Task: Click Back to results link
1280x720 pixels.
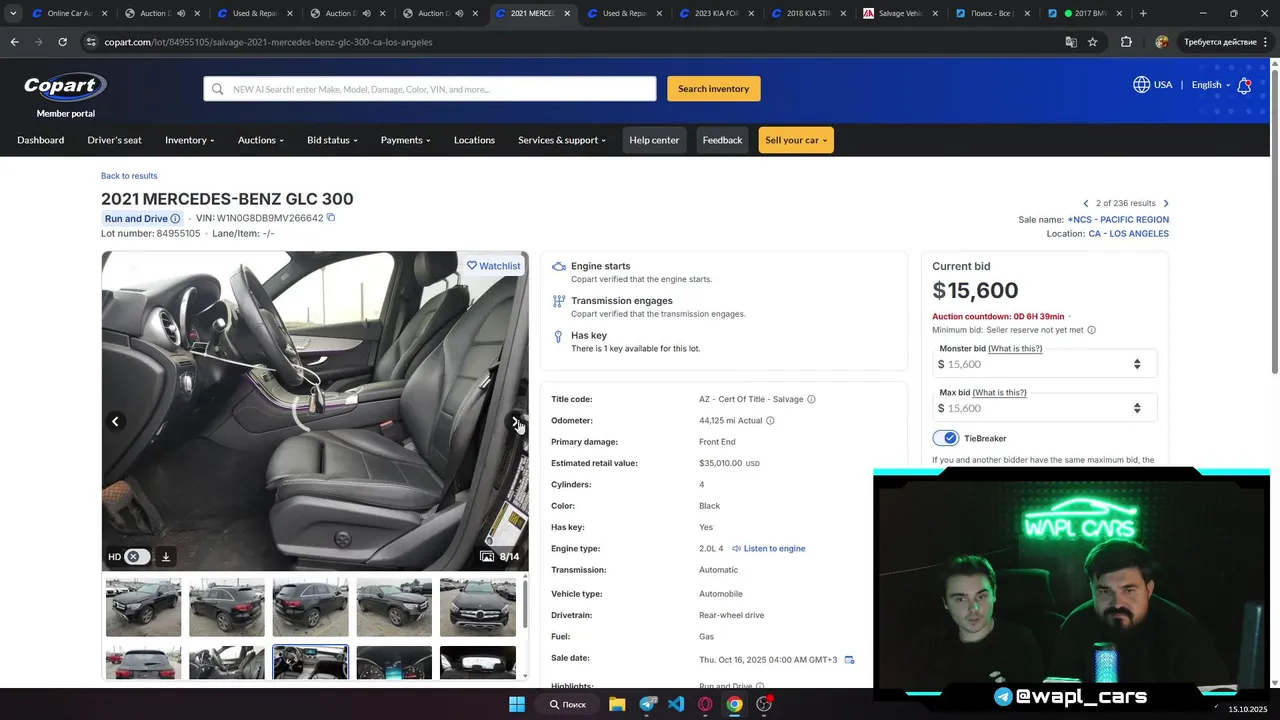Action: 129,176
